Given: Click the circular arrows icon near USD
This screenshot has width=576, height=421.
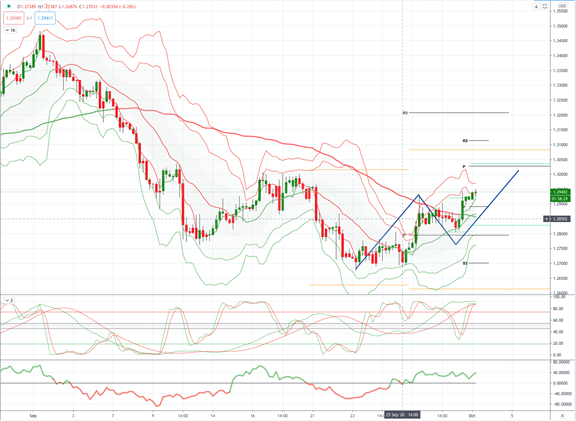Looking at the screenshot, I should coord(545,7).
